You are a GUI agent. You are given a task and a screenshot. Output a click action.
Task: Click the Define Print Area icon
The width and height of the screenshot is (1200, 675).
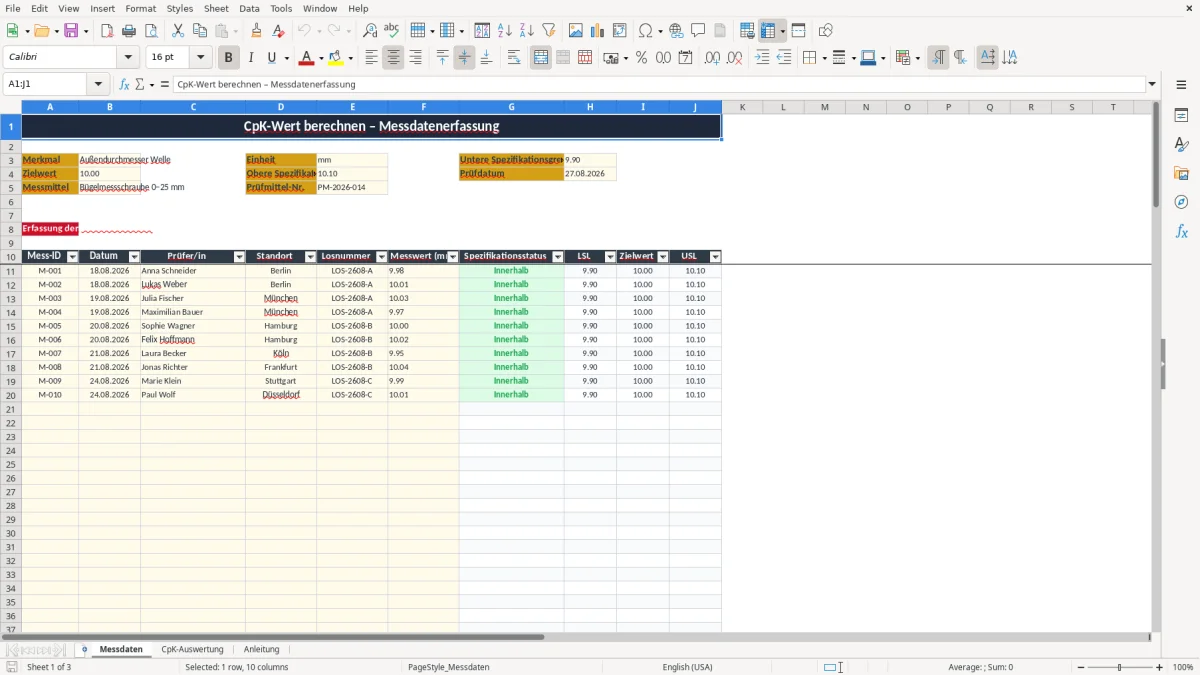click(746, 31)
